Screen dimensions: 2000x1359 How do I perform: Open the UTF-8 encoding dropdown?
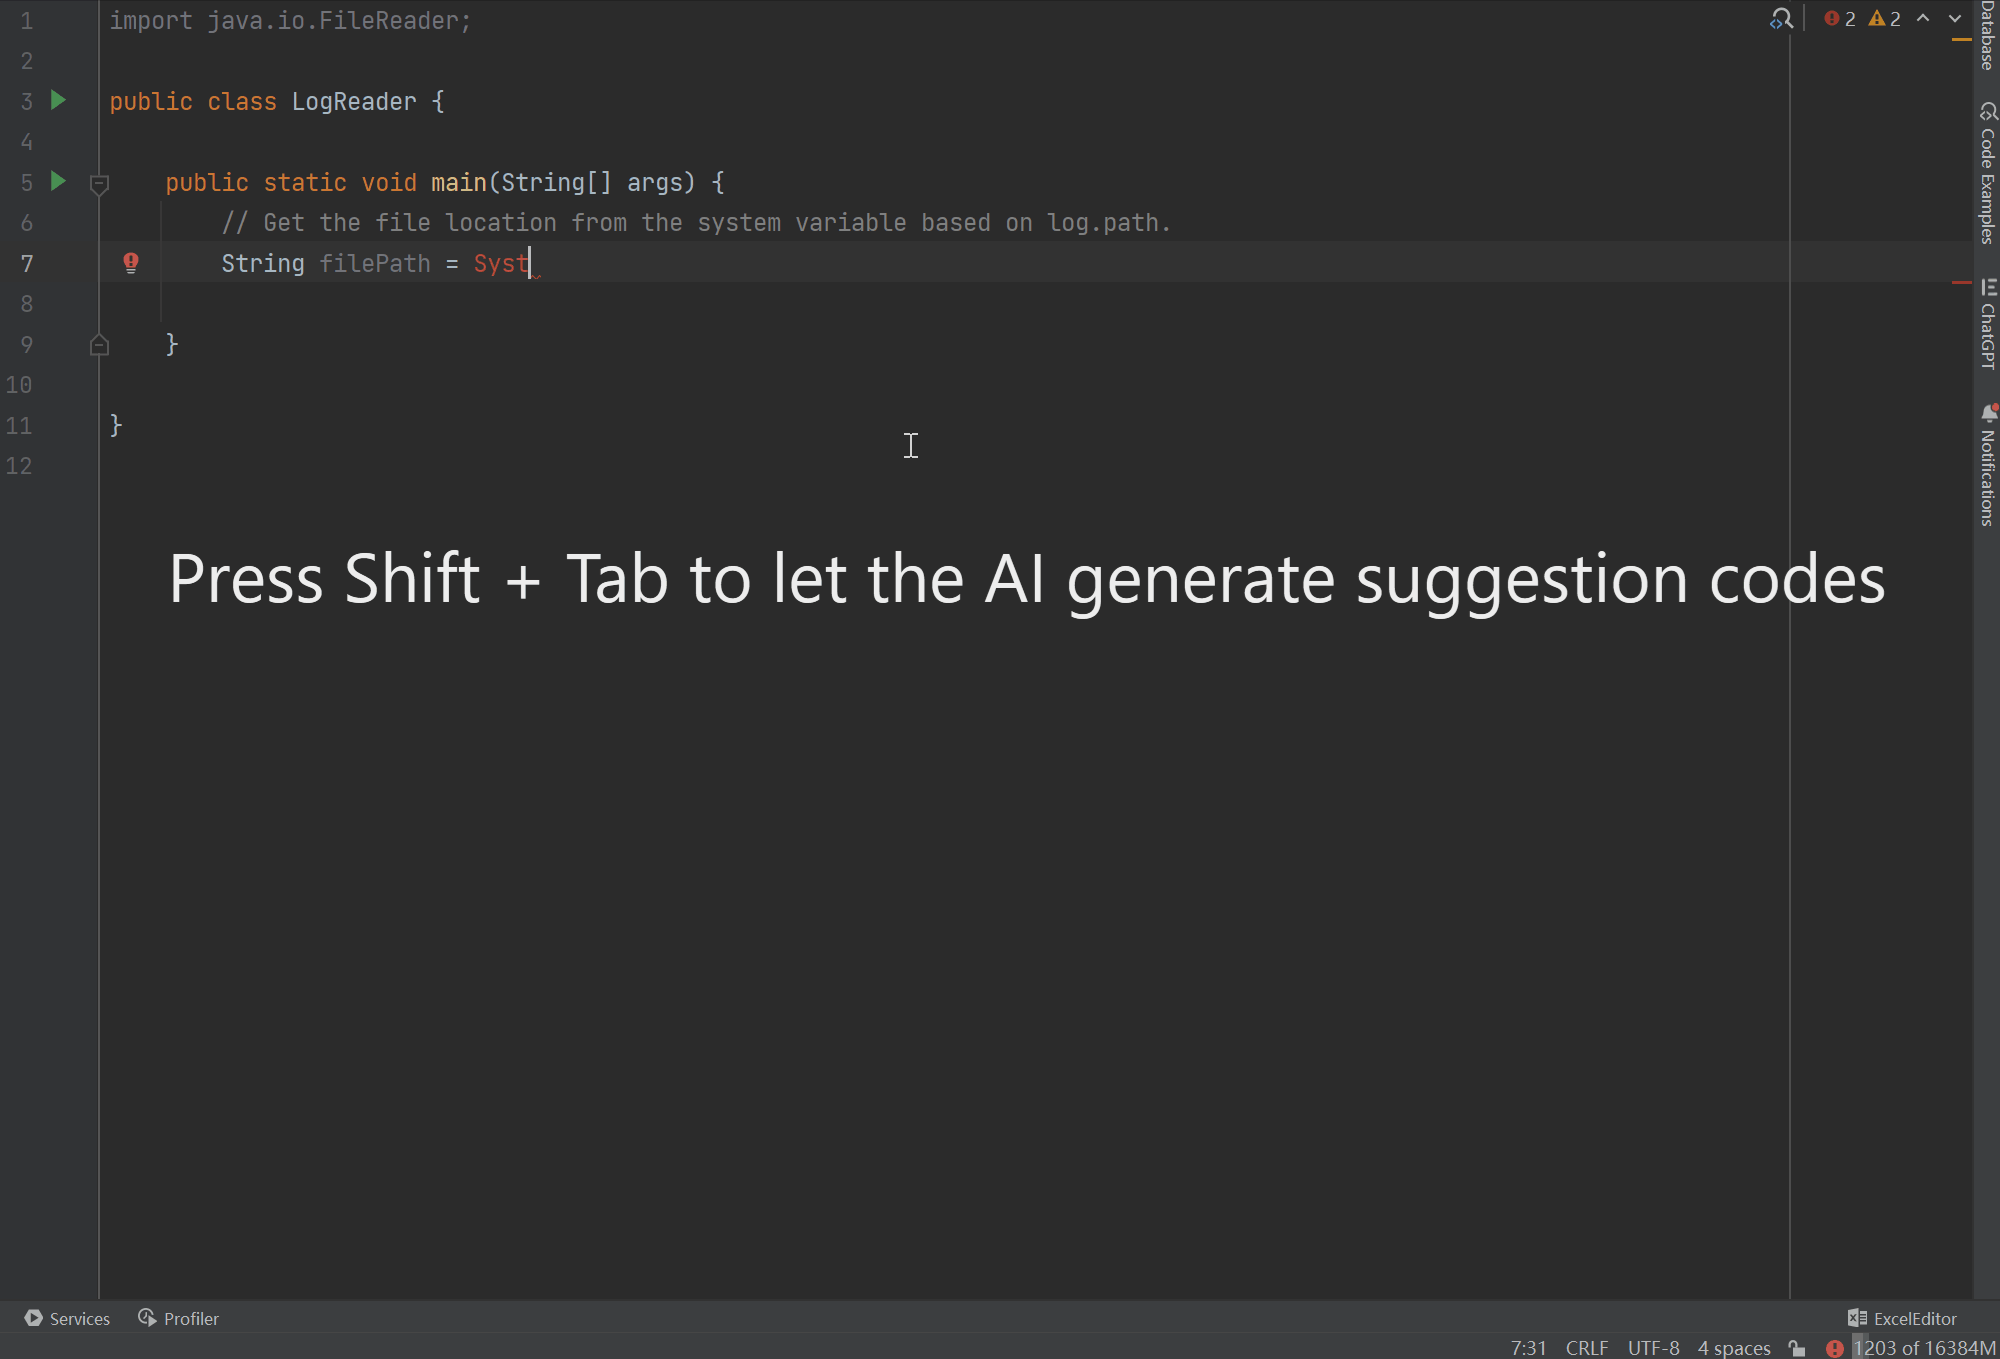click(1654, 1348)
